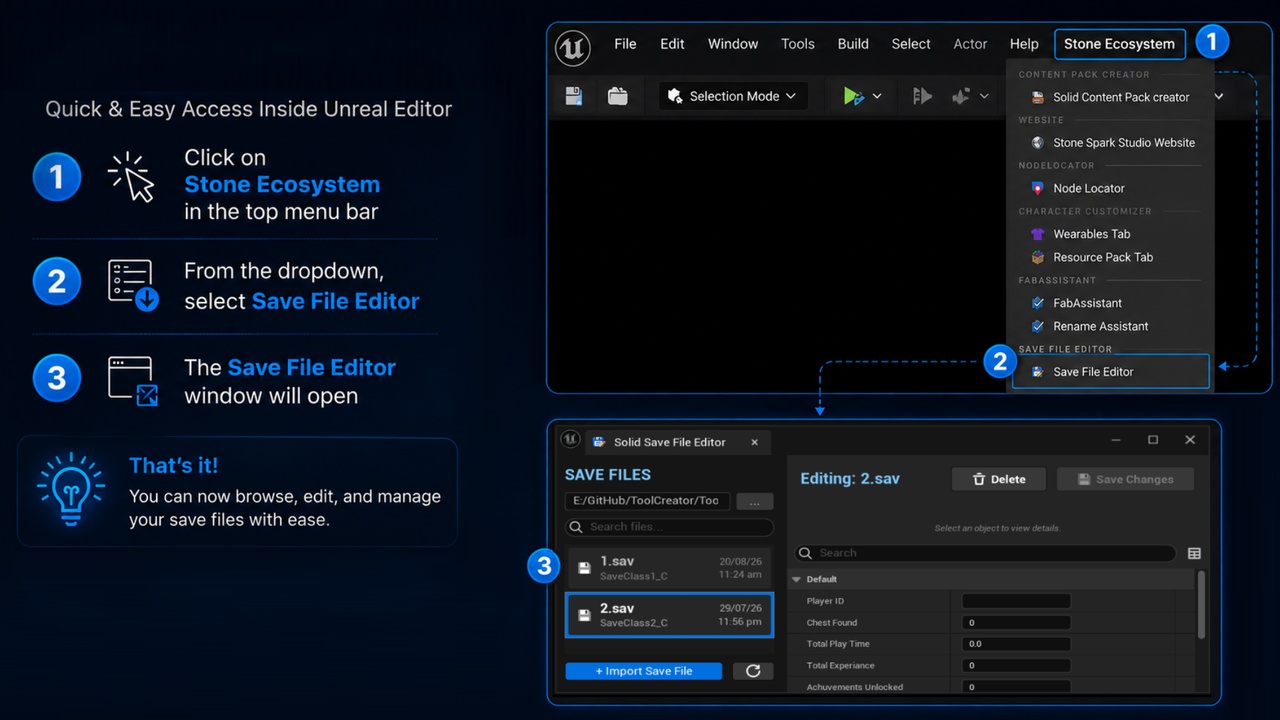This screenshot has width=1280, height=720.
Task: Open the Platforms dropdown arrow
Action: coord(984,96)
